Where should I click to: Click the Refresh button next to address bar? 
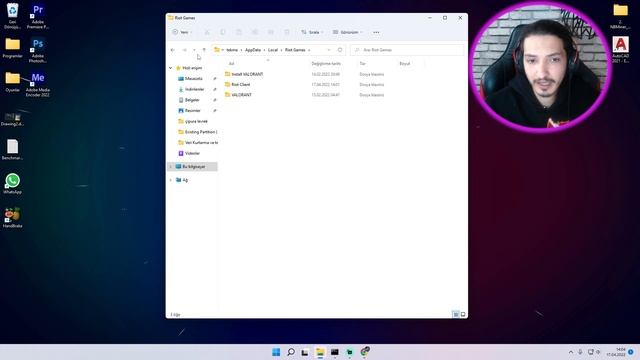tap(340, 50)
